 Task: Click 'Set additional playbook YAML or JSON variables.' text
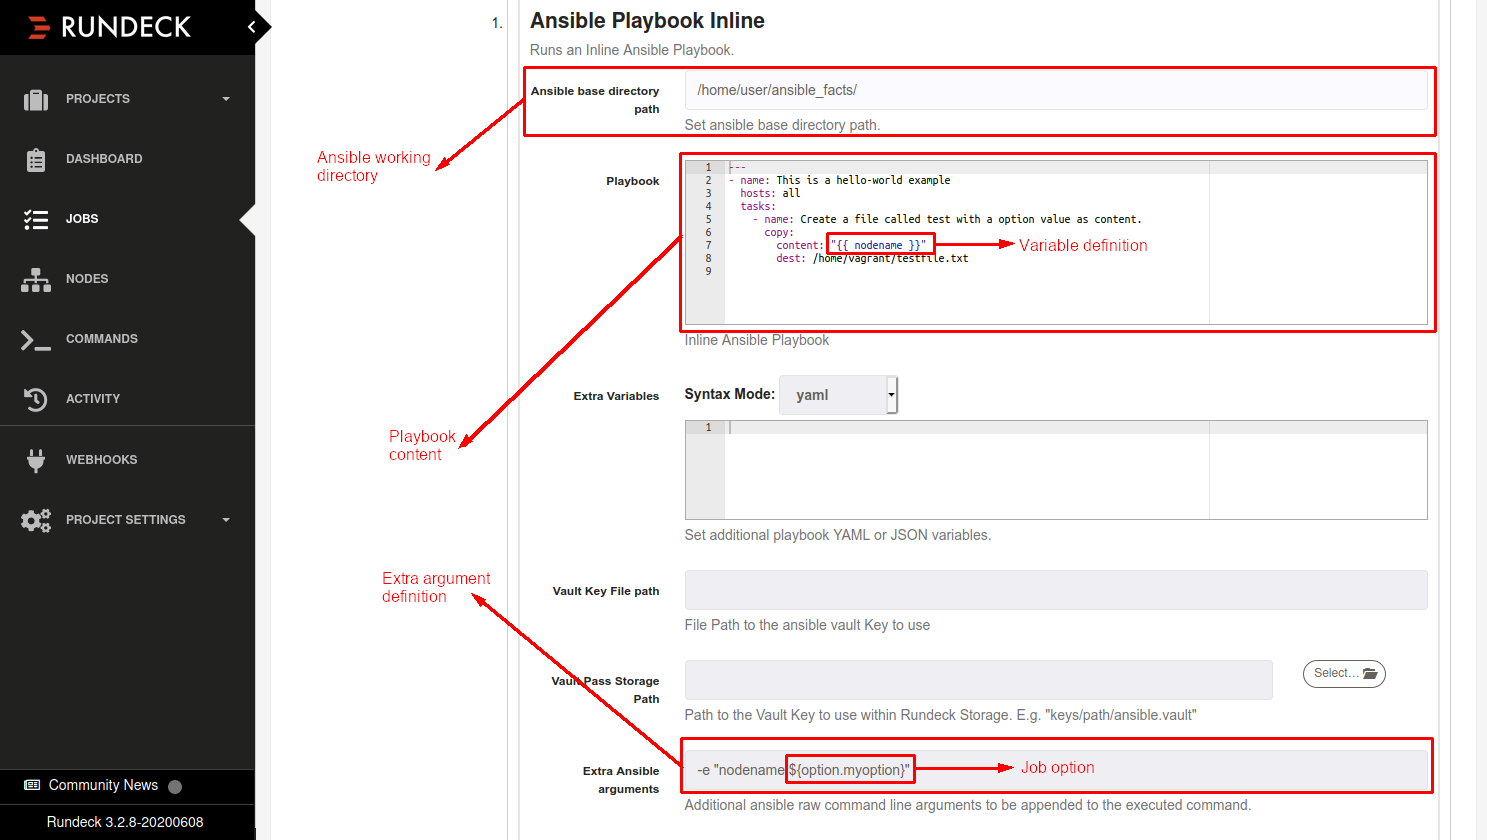click(838, 535)
